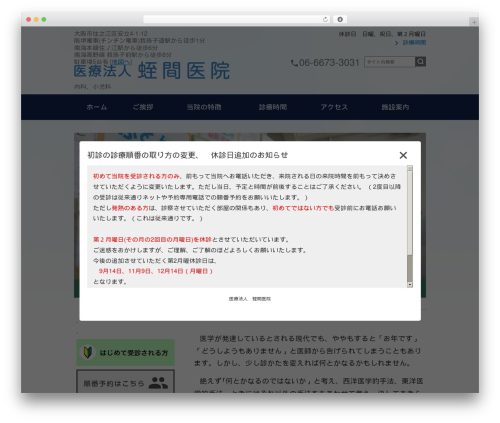500x423 pixels.
Task: Click popup scrollbar up arrow
Action: coord(410,168)
